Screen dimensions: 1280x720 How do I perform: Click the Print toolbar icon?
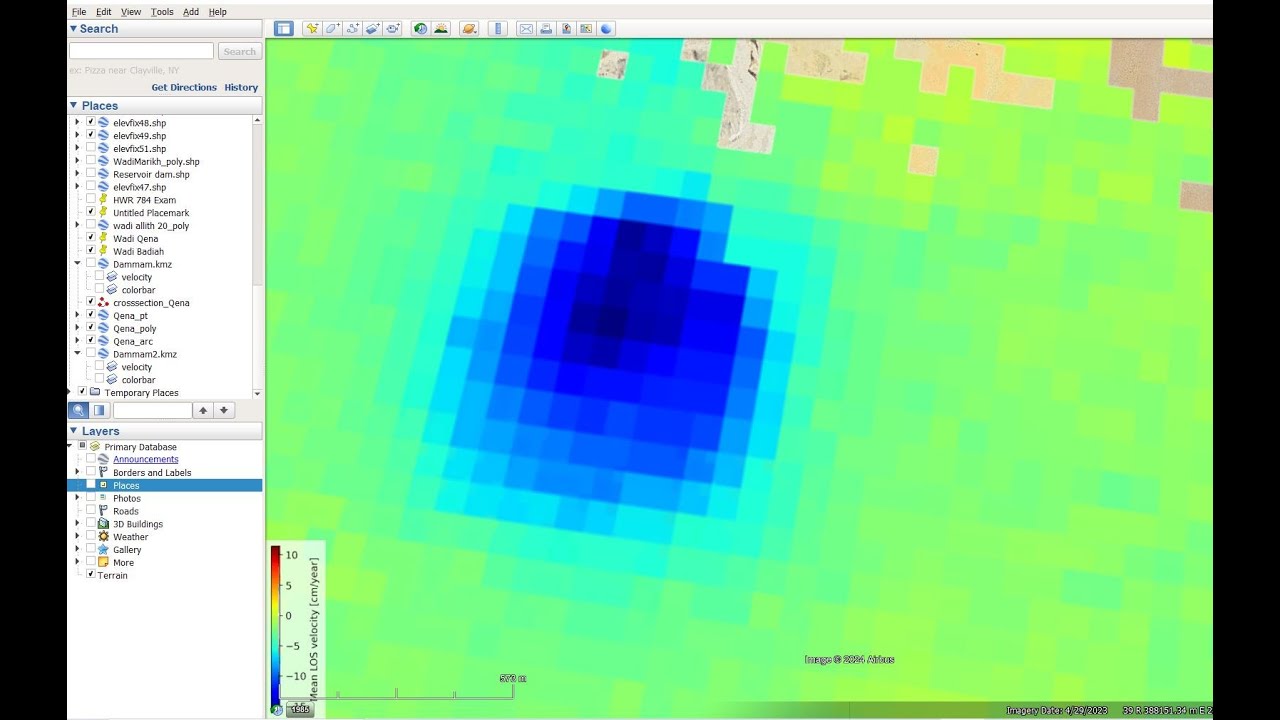(546, 29)
